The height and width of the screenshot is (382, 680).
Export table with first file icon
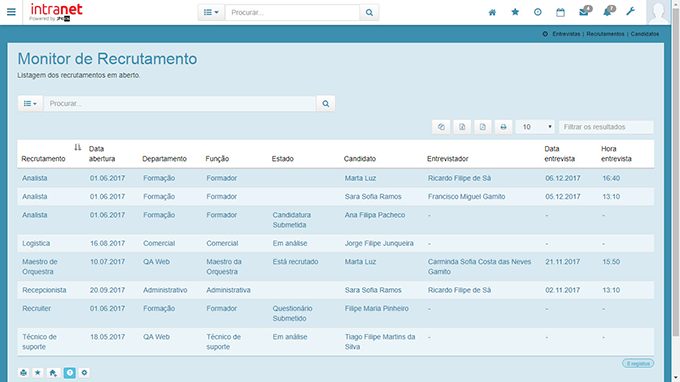pos(462,127)
